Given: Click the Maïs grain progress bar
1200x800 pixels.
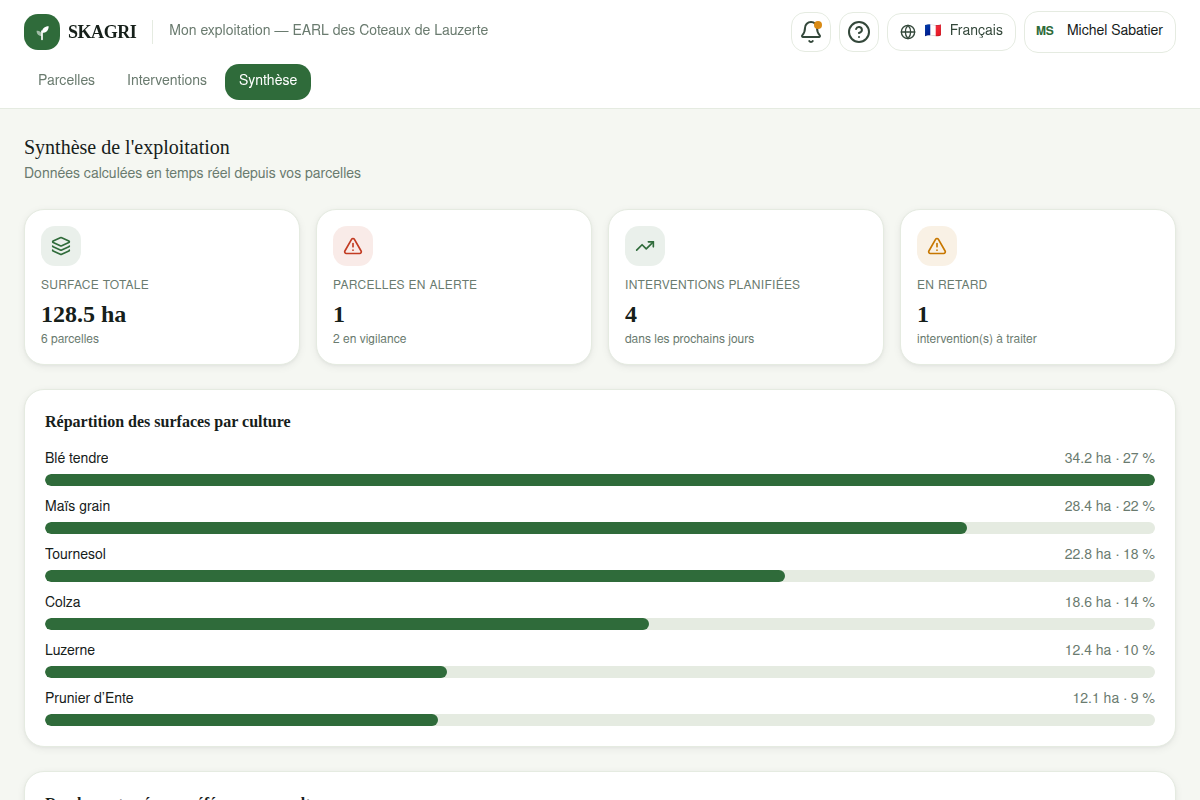Looking at the screenshot, I should click(600, 528).
